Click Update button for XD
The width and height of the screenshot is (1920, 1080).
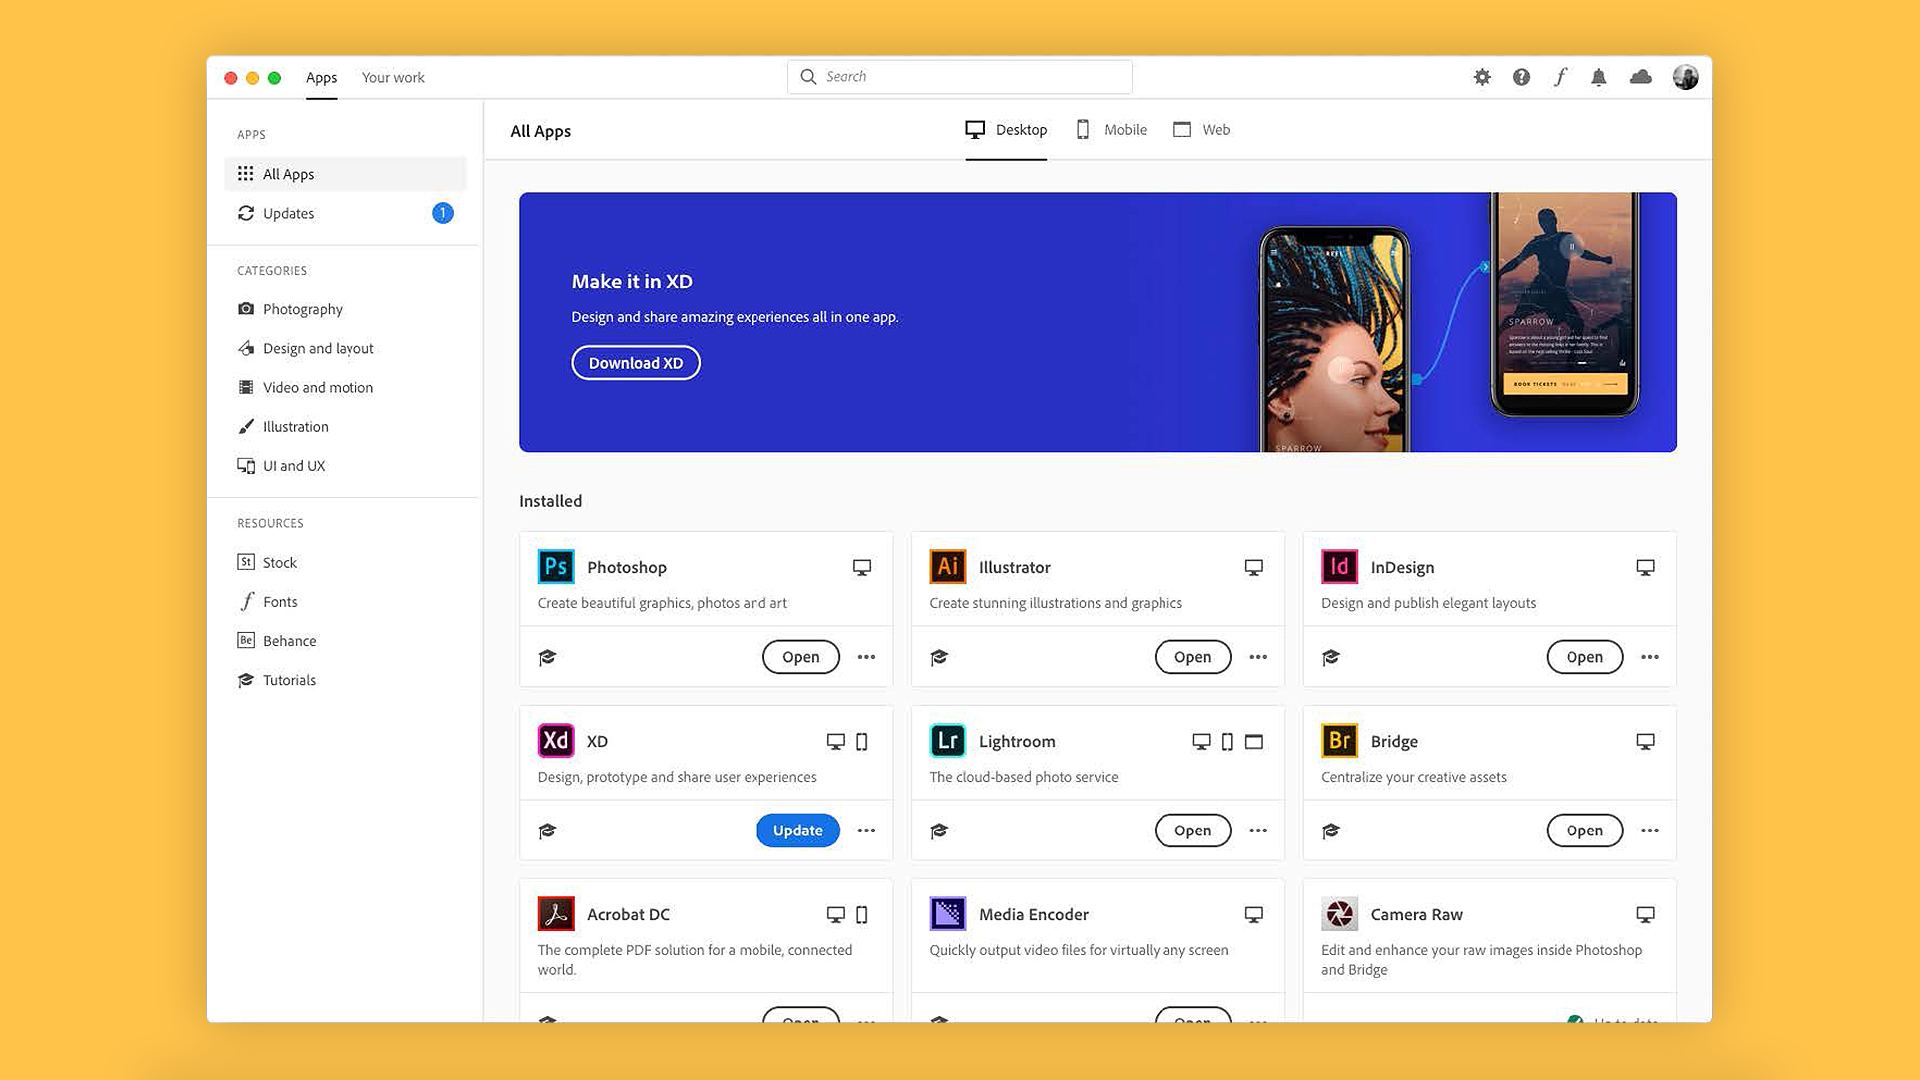point(796,829)
